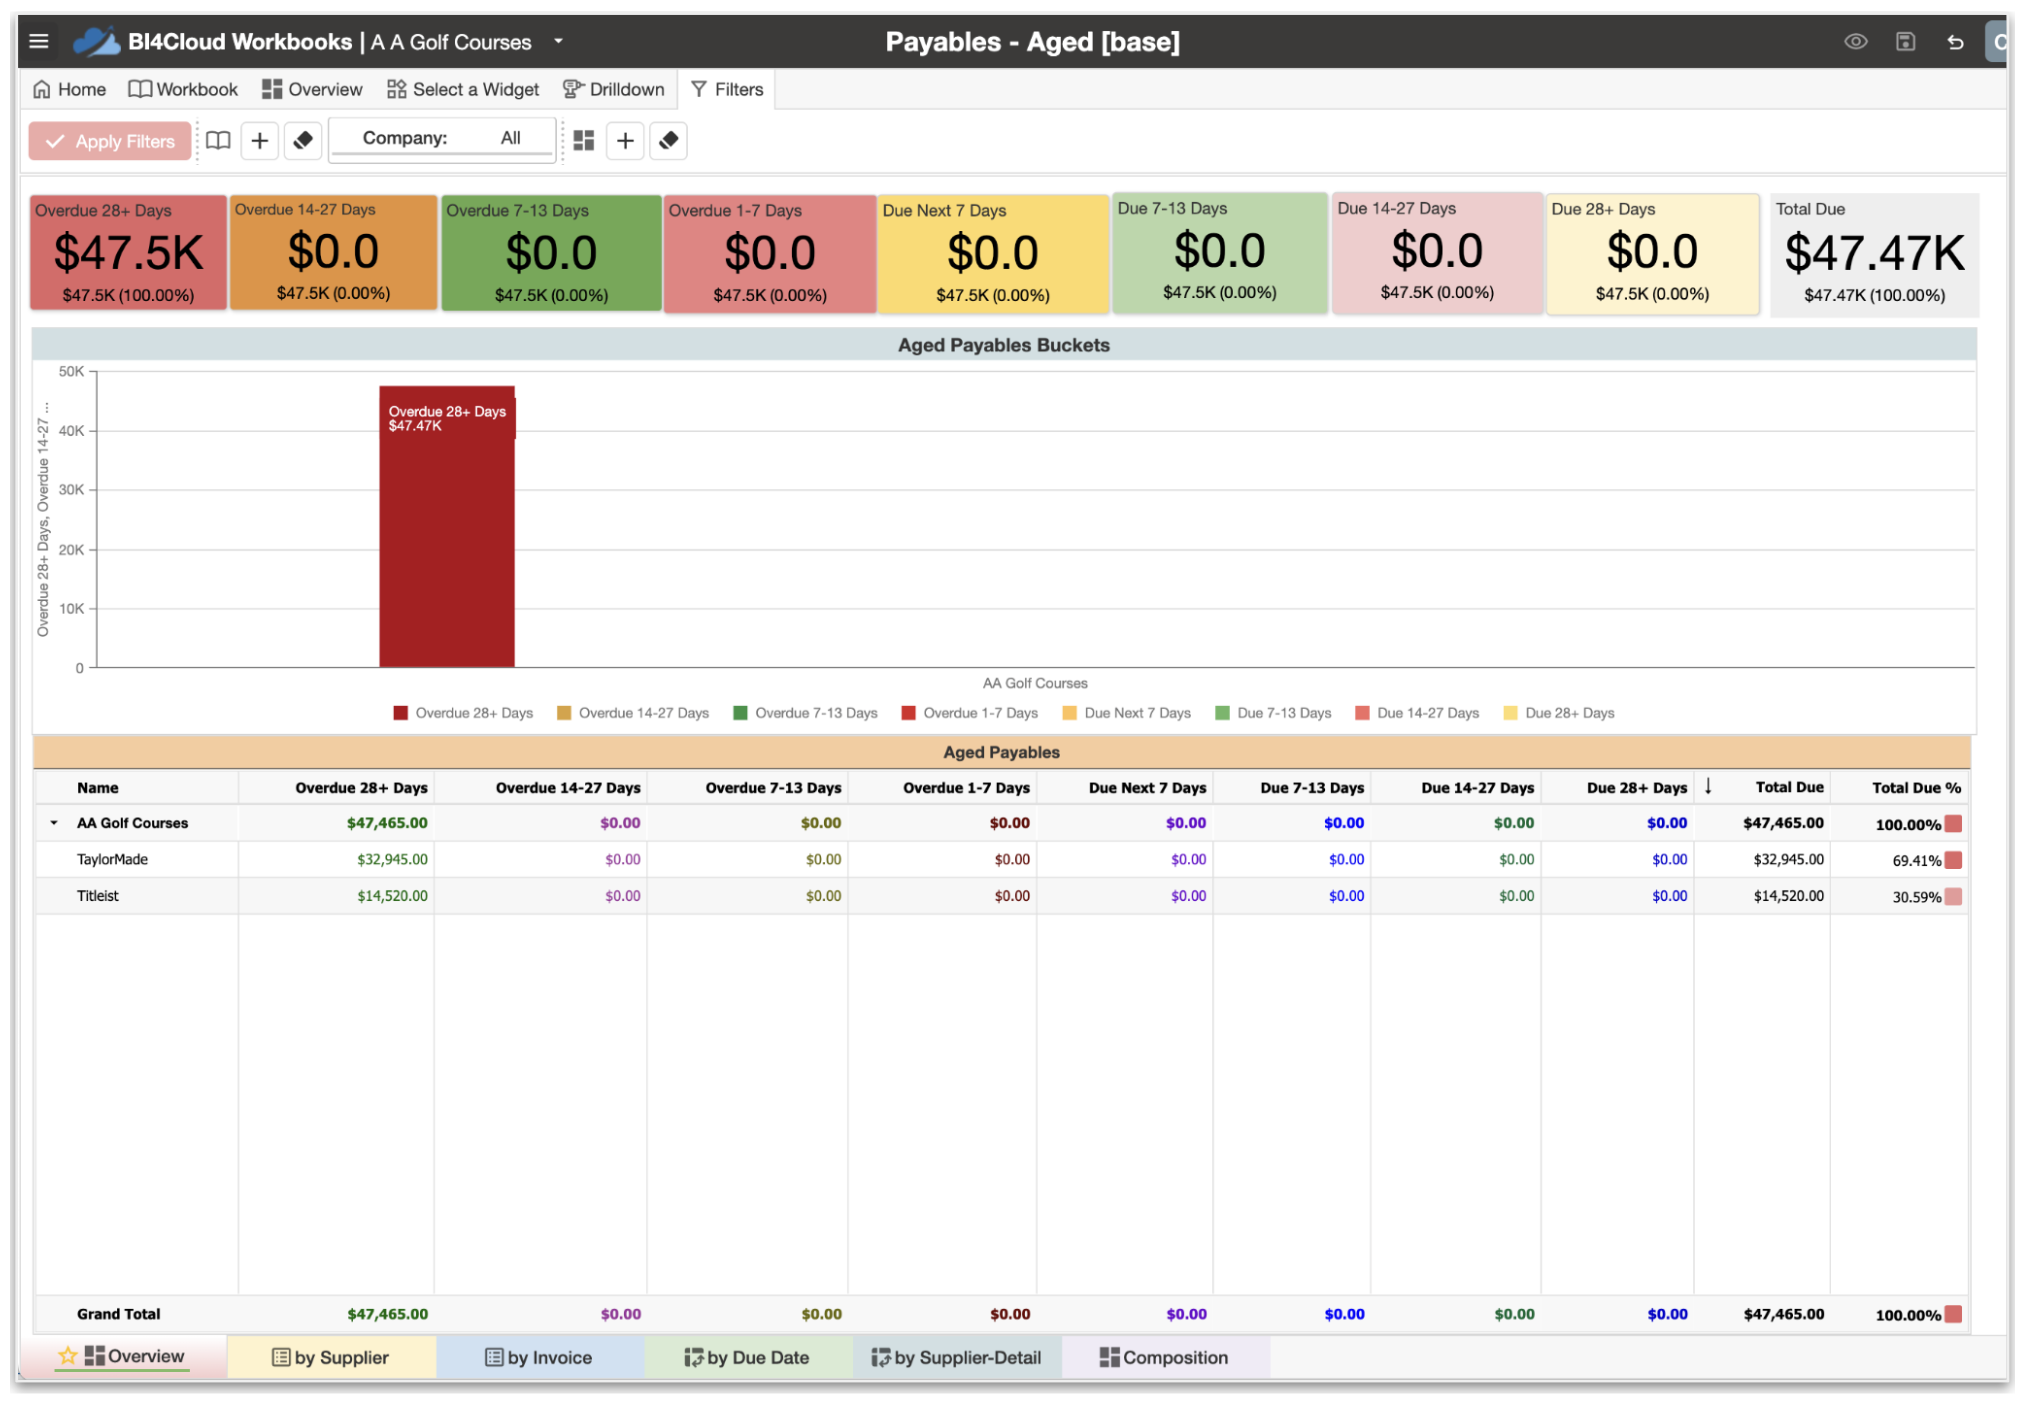Click the save disk icon in header
Viewport: 2024px width, 1408px height.
coord(1905,41)
